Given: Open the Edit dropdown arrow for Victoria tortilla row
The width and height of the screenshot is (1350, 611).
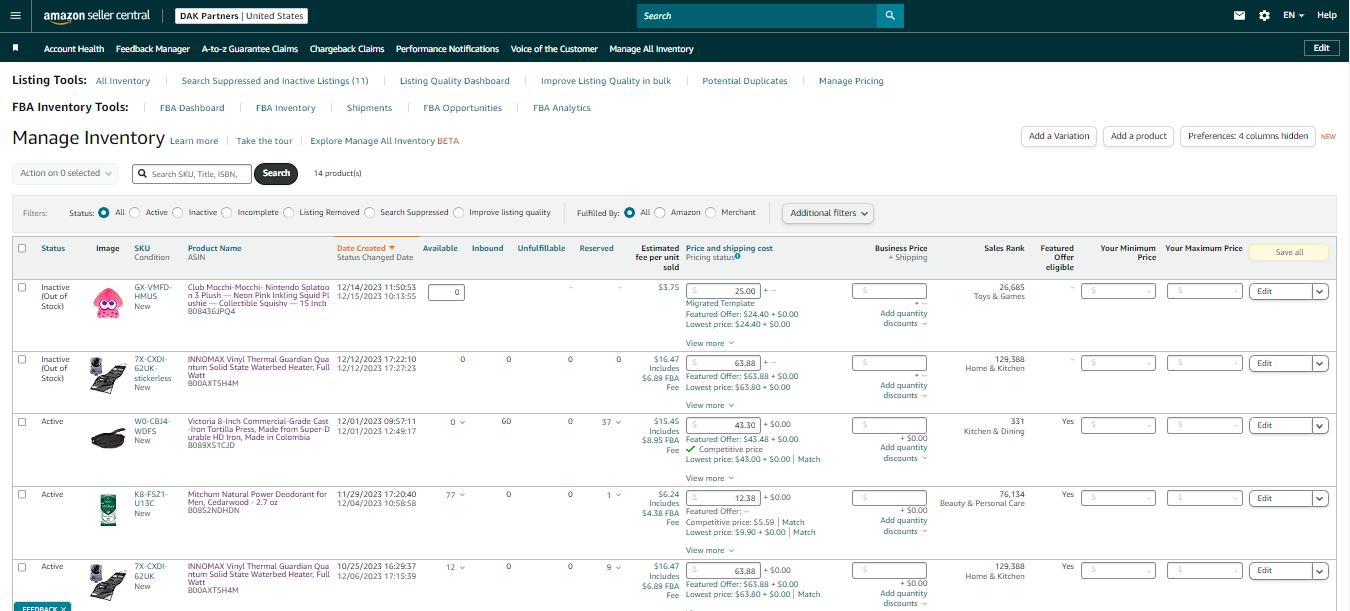Looking at the screenshot, I should [x=1320, y=426].
